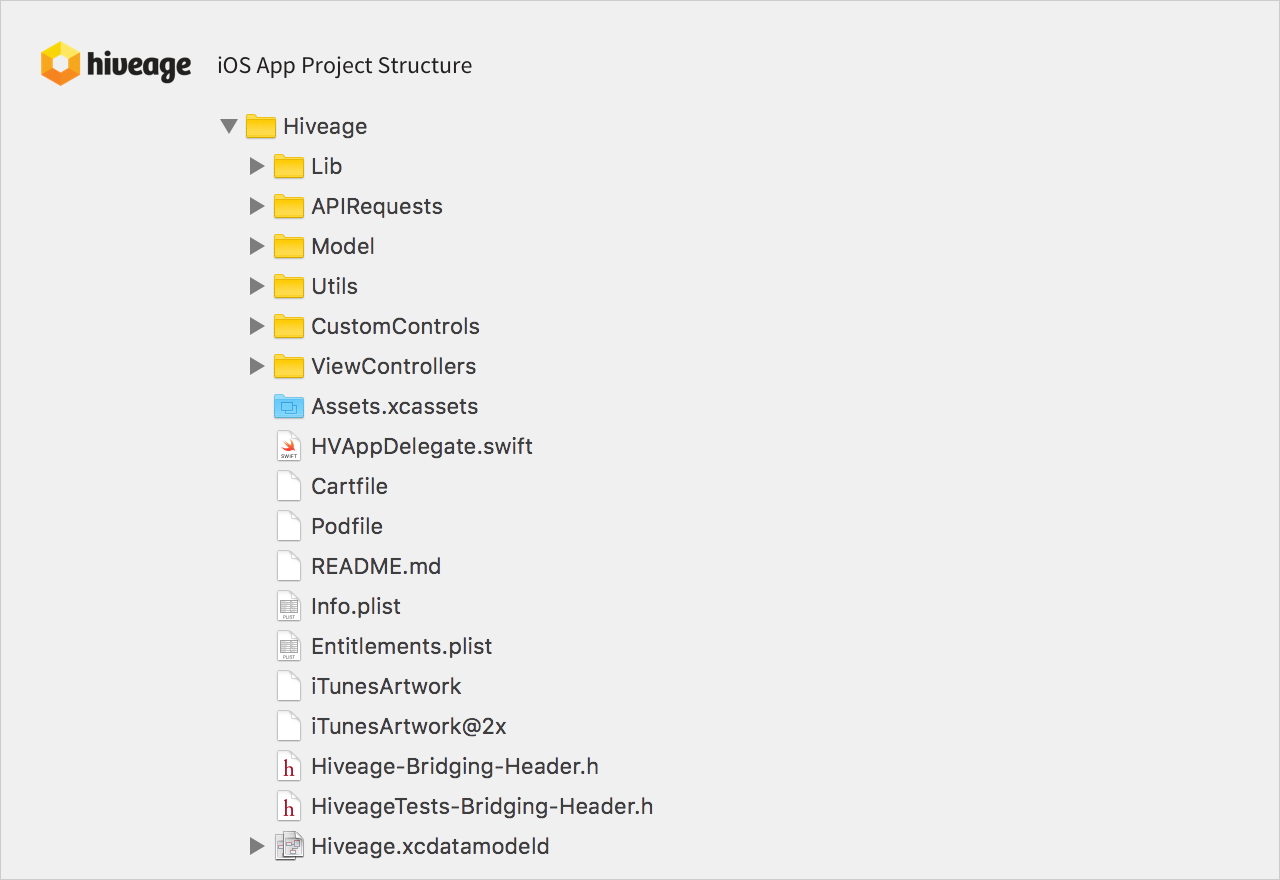This screenshot has width=1280, height=880.
Task: Expand the ViewControllers folder triangle
Action: [257, 366]
